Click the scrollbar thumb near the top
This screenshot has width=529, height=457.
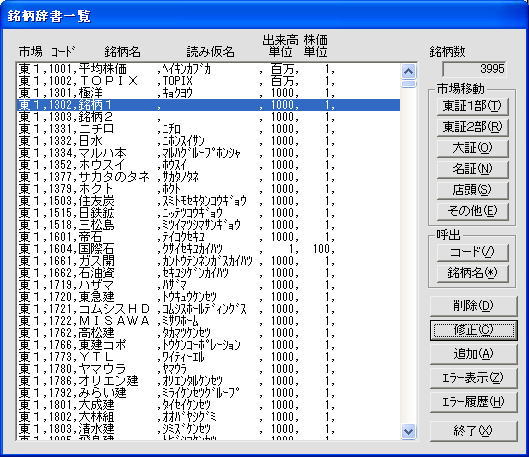pyautogui.click(x=409, y=83)
